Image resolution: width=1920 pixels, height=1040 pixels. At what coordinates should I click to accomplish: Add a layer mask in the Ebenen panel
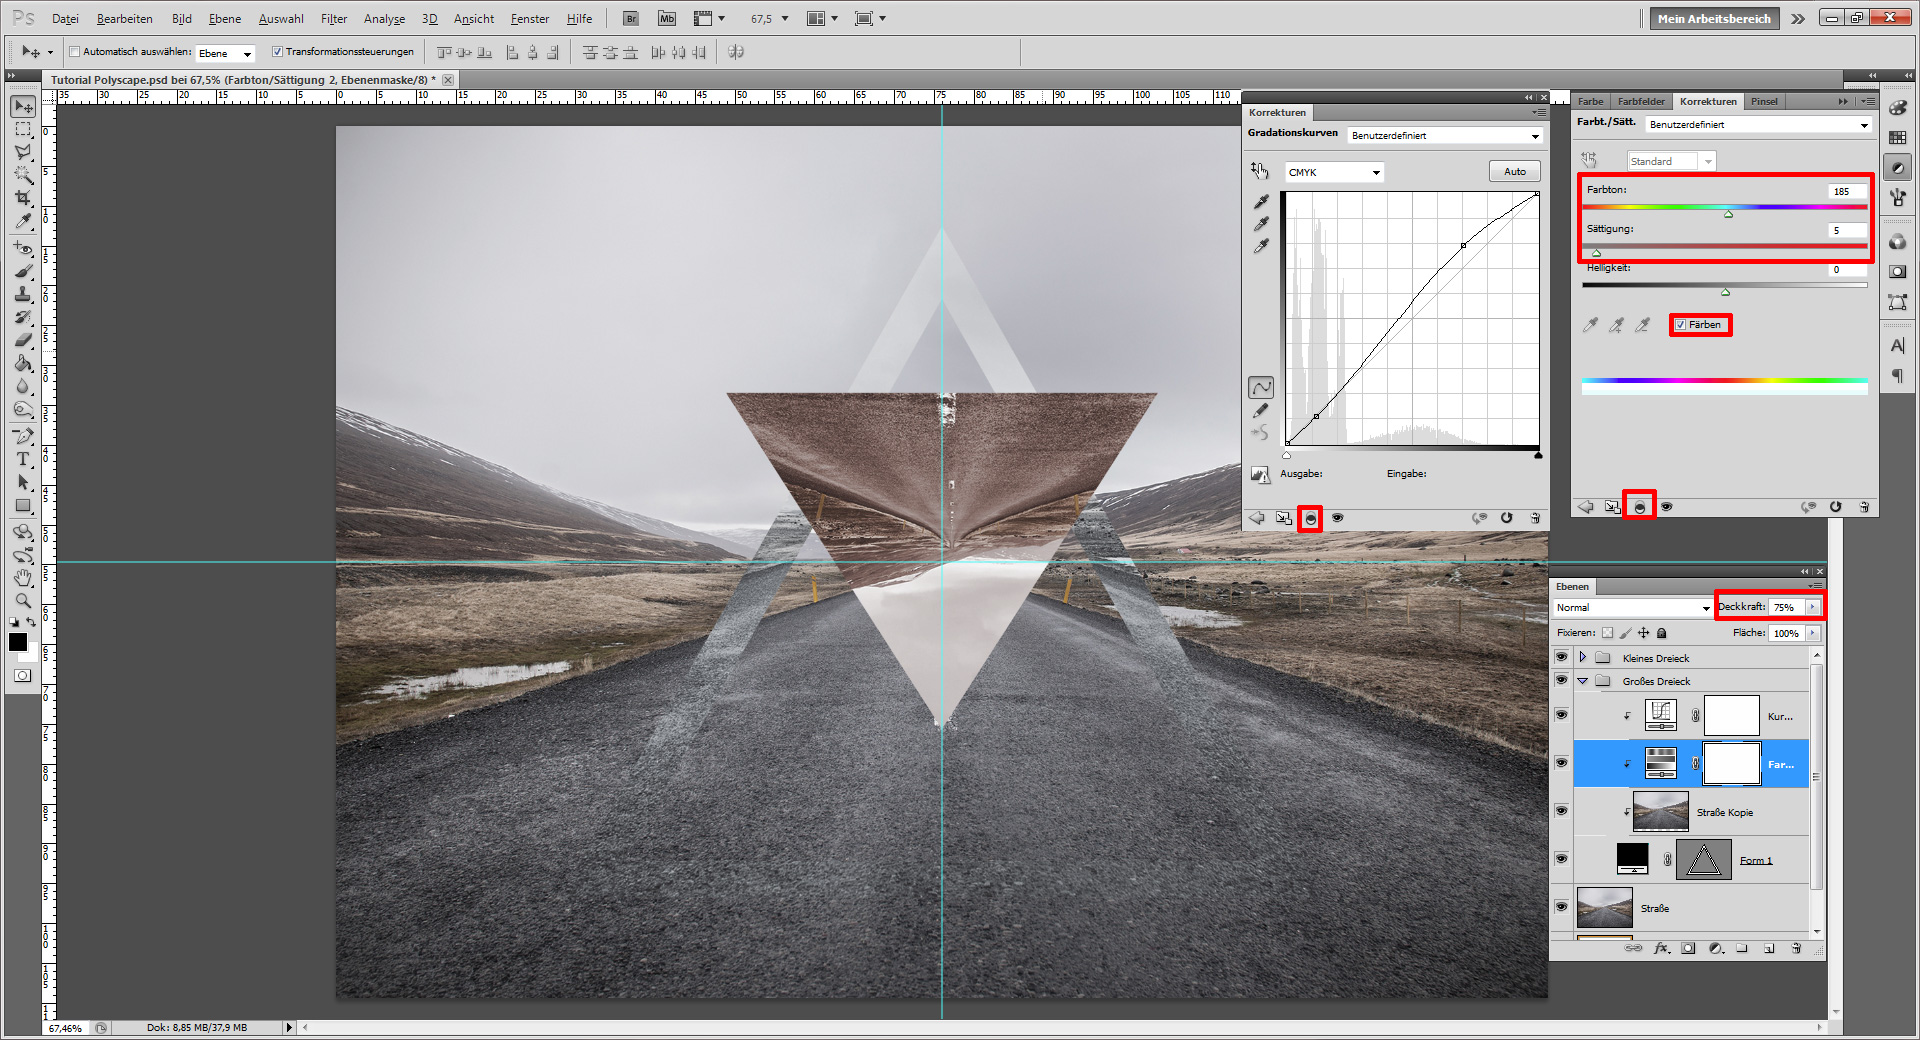click(1688, 949)
